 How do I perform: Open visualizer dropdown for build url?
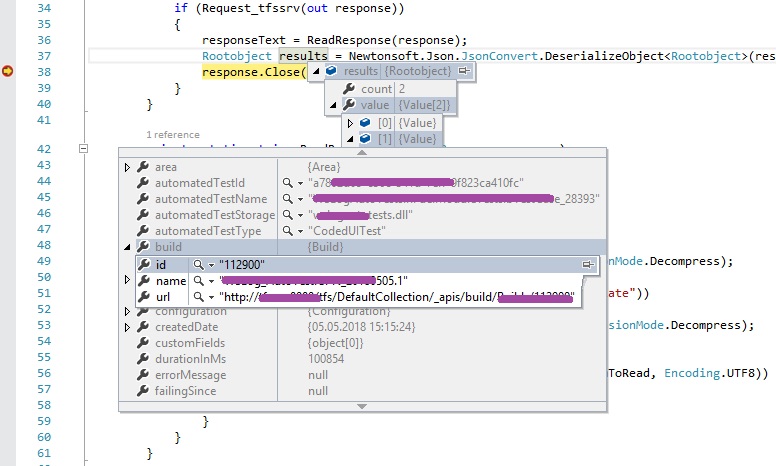tap(211, 298)
